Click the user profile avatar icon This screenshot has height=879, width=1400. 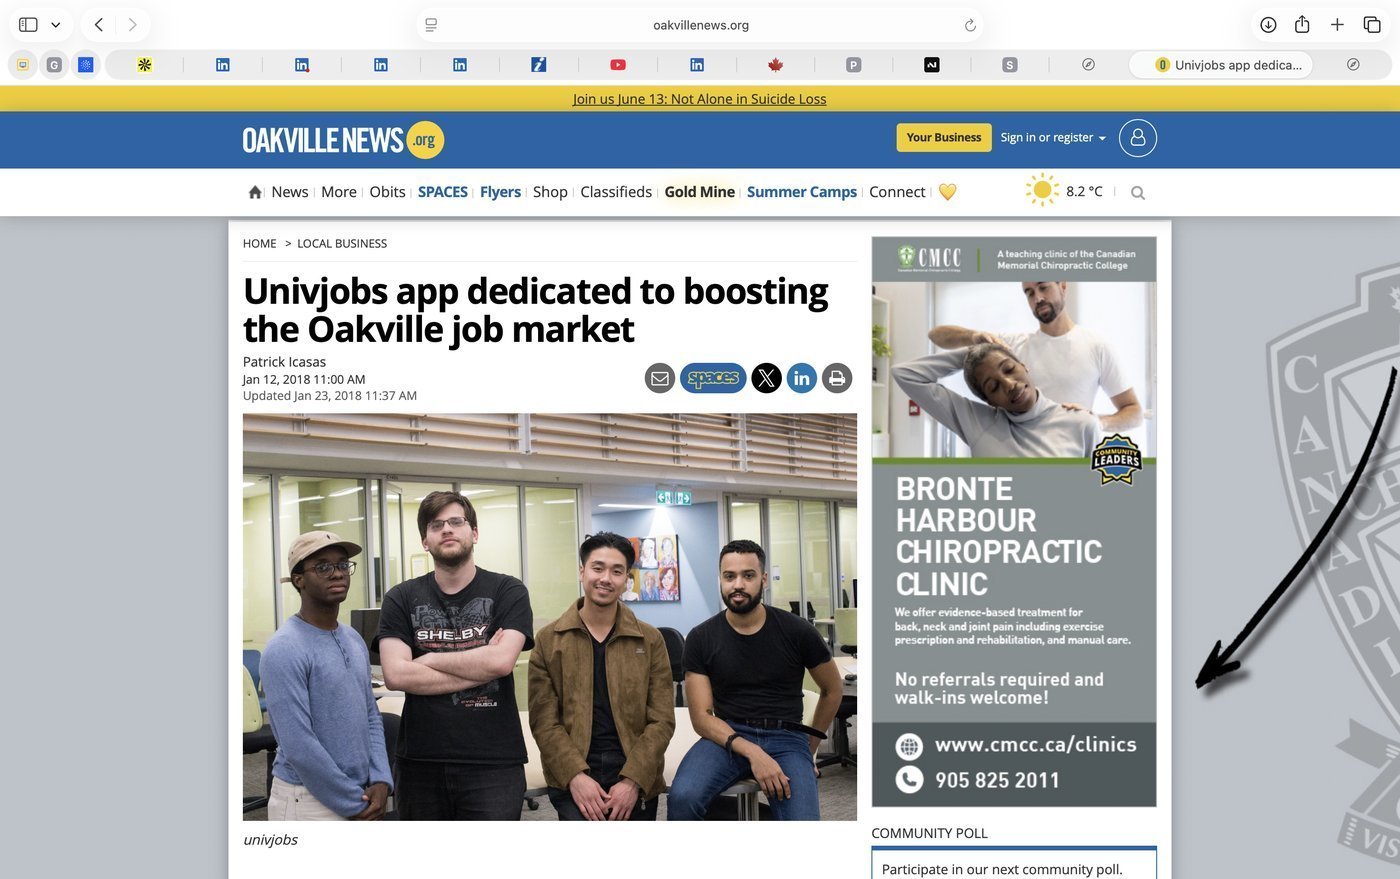[x=1138, y=138]
